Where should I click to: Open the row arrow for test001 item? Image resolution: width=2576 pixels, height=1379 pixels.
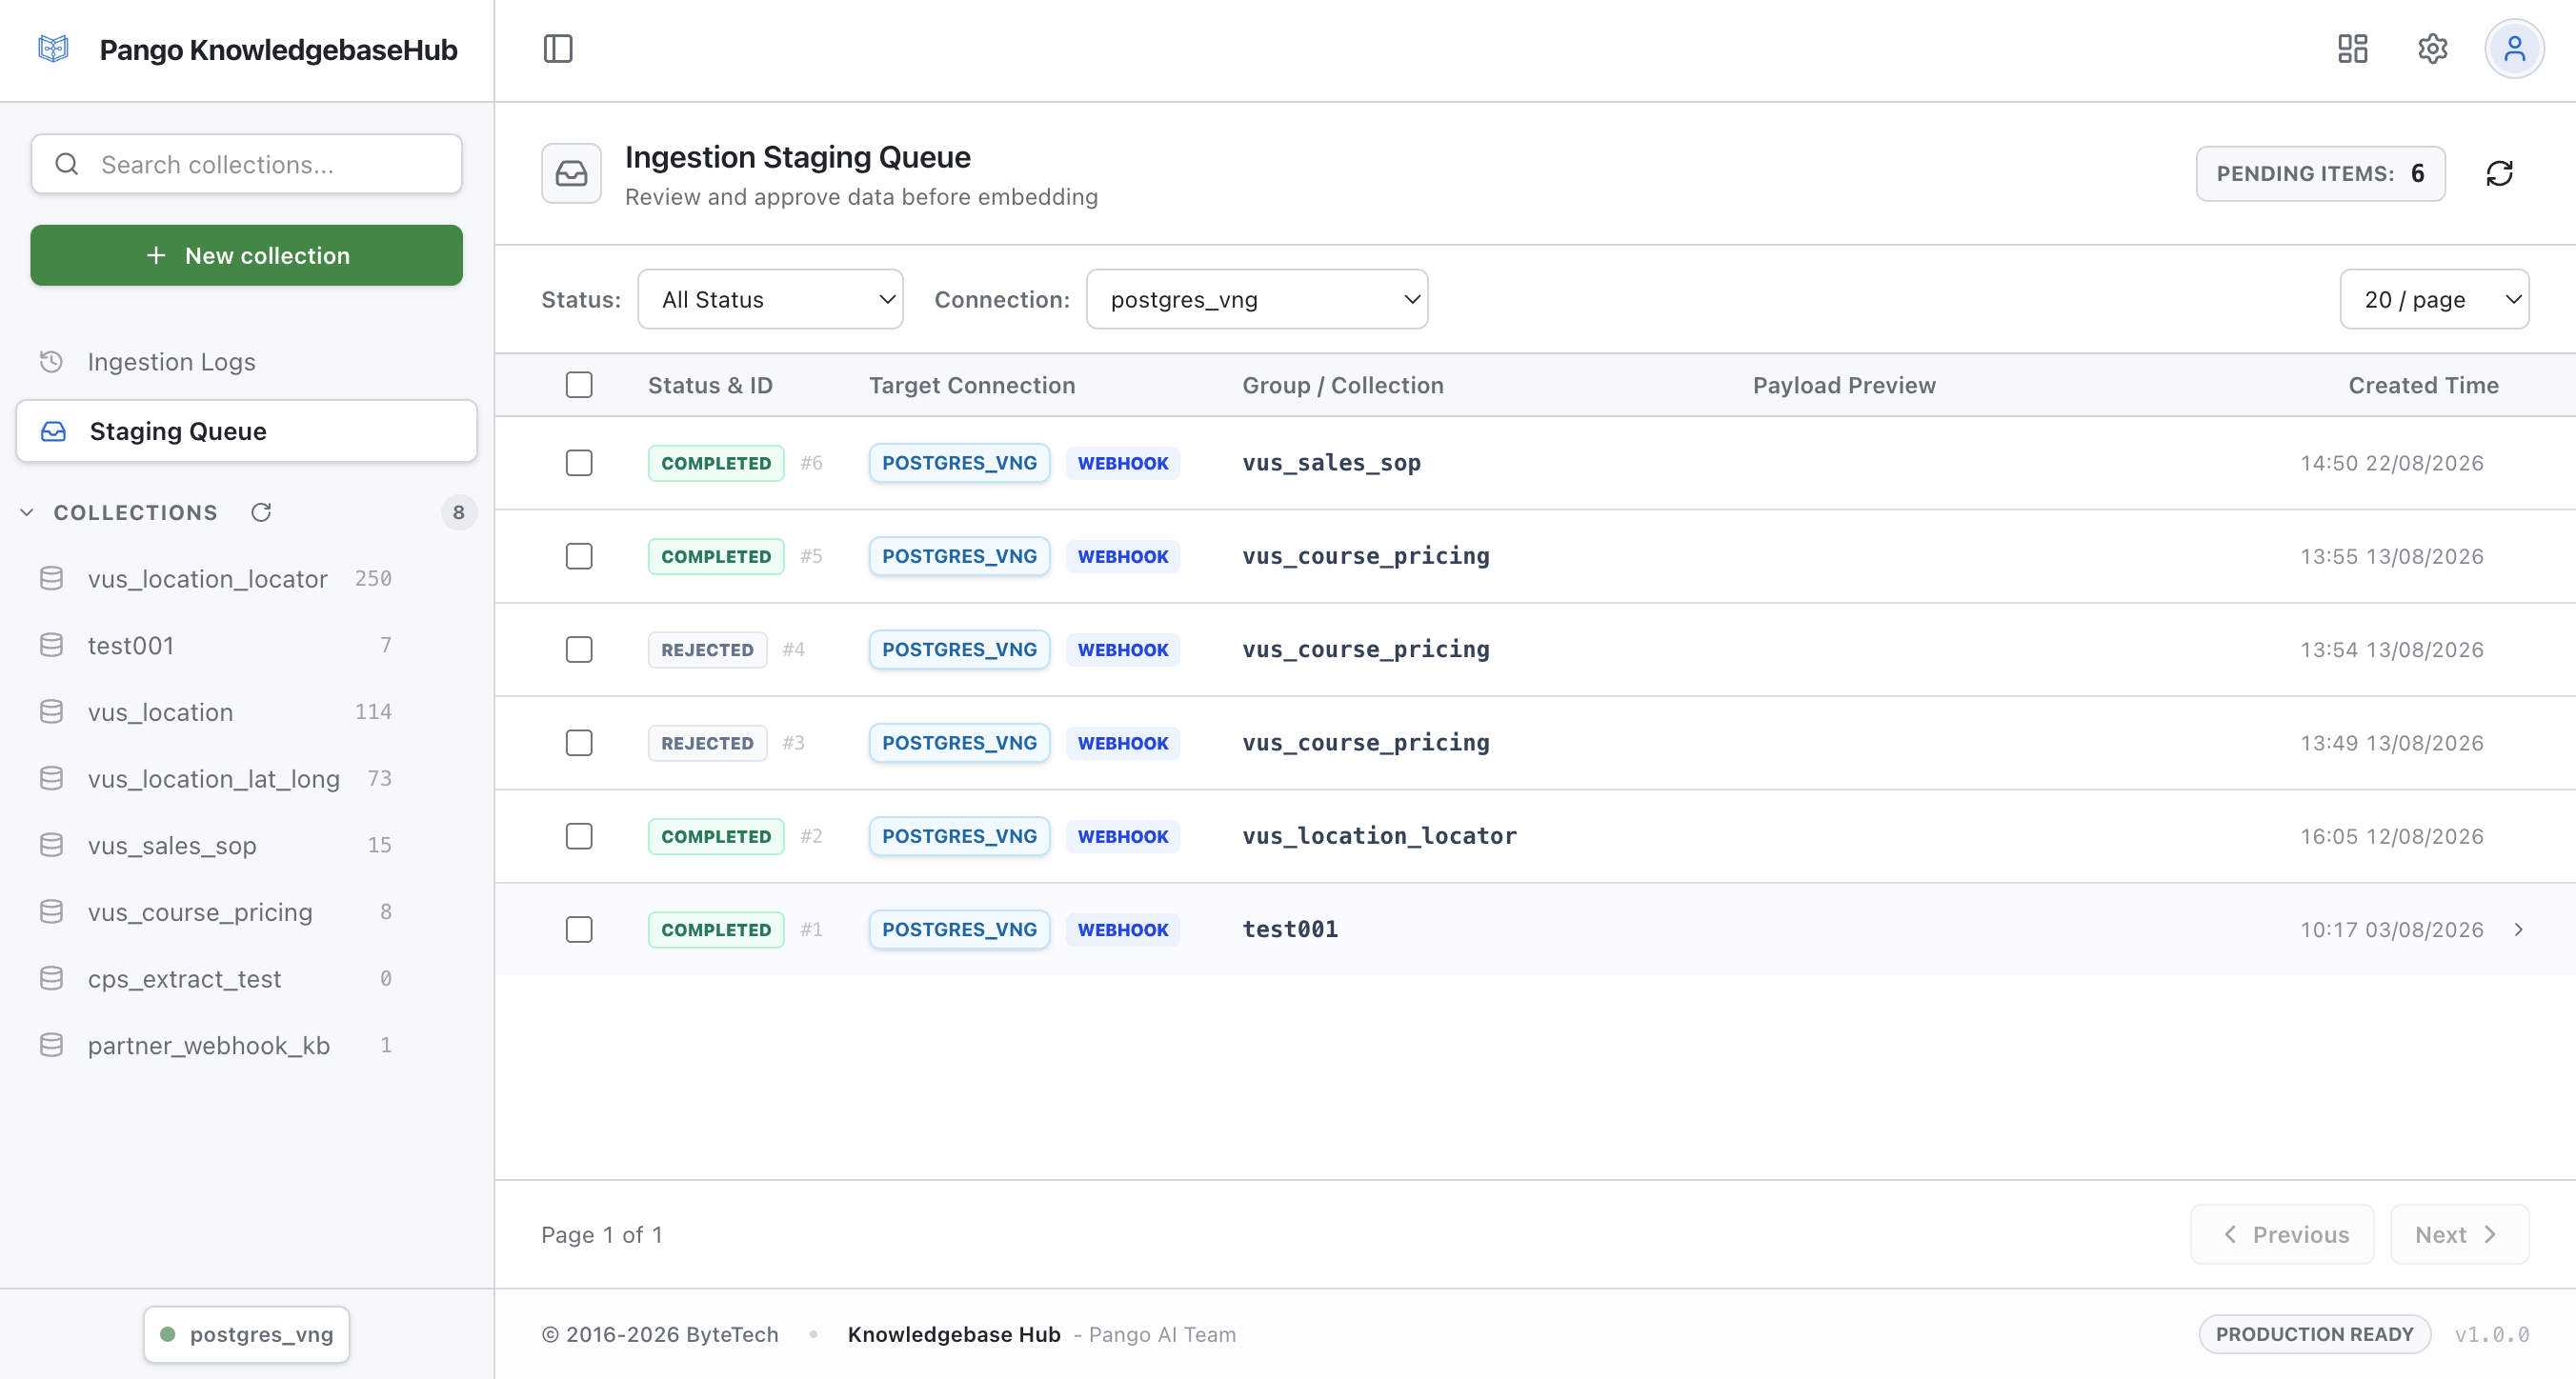point(2518,929)
